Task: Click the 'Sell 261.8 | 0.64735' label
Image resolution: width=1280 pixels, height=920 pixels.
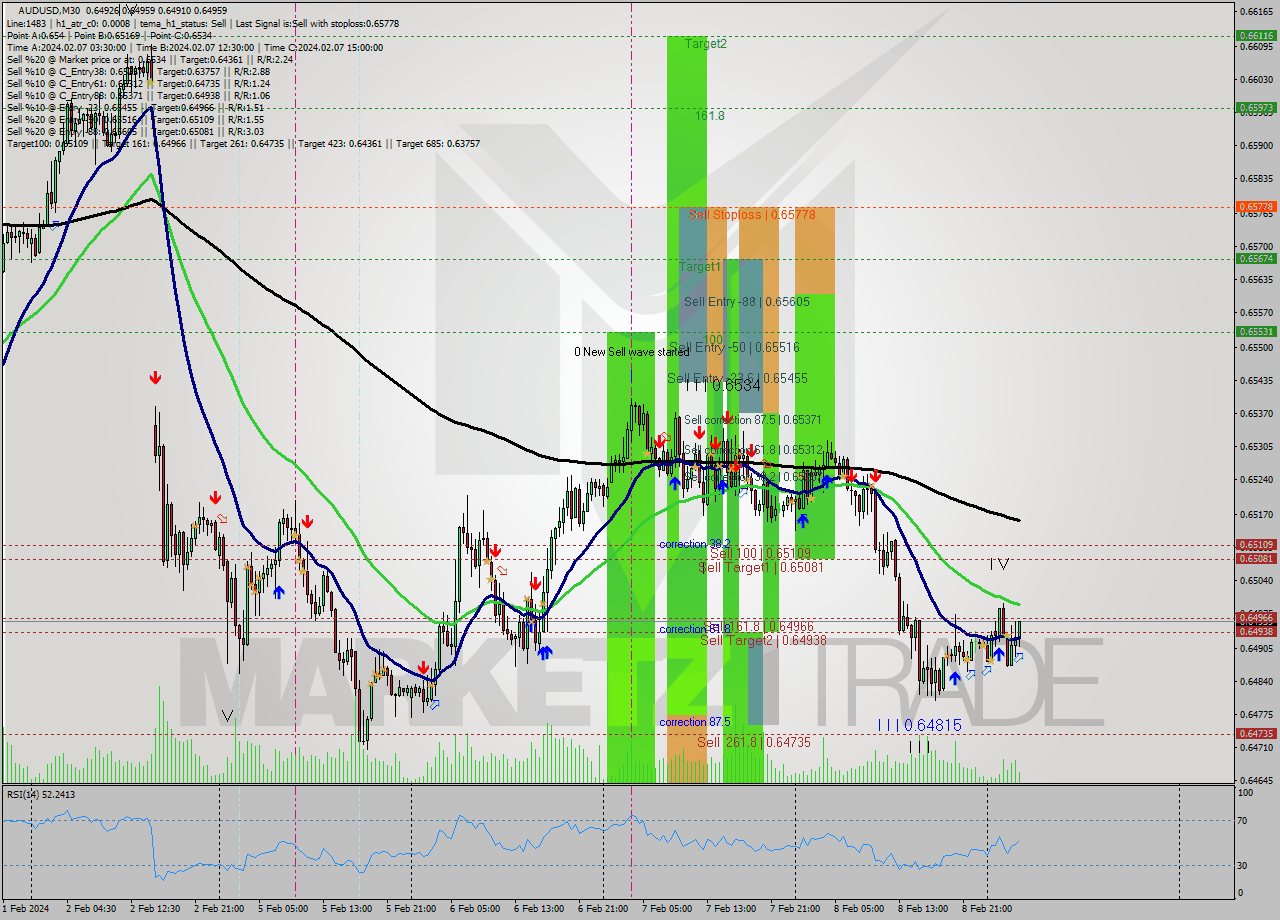Action: click(x=753, y=742)
